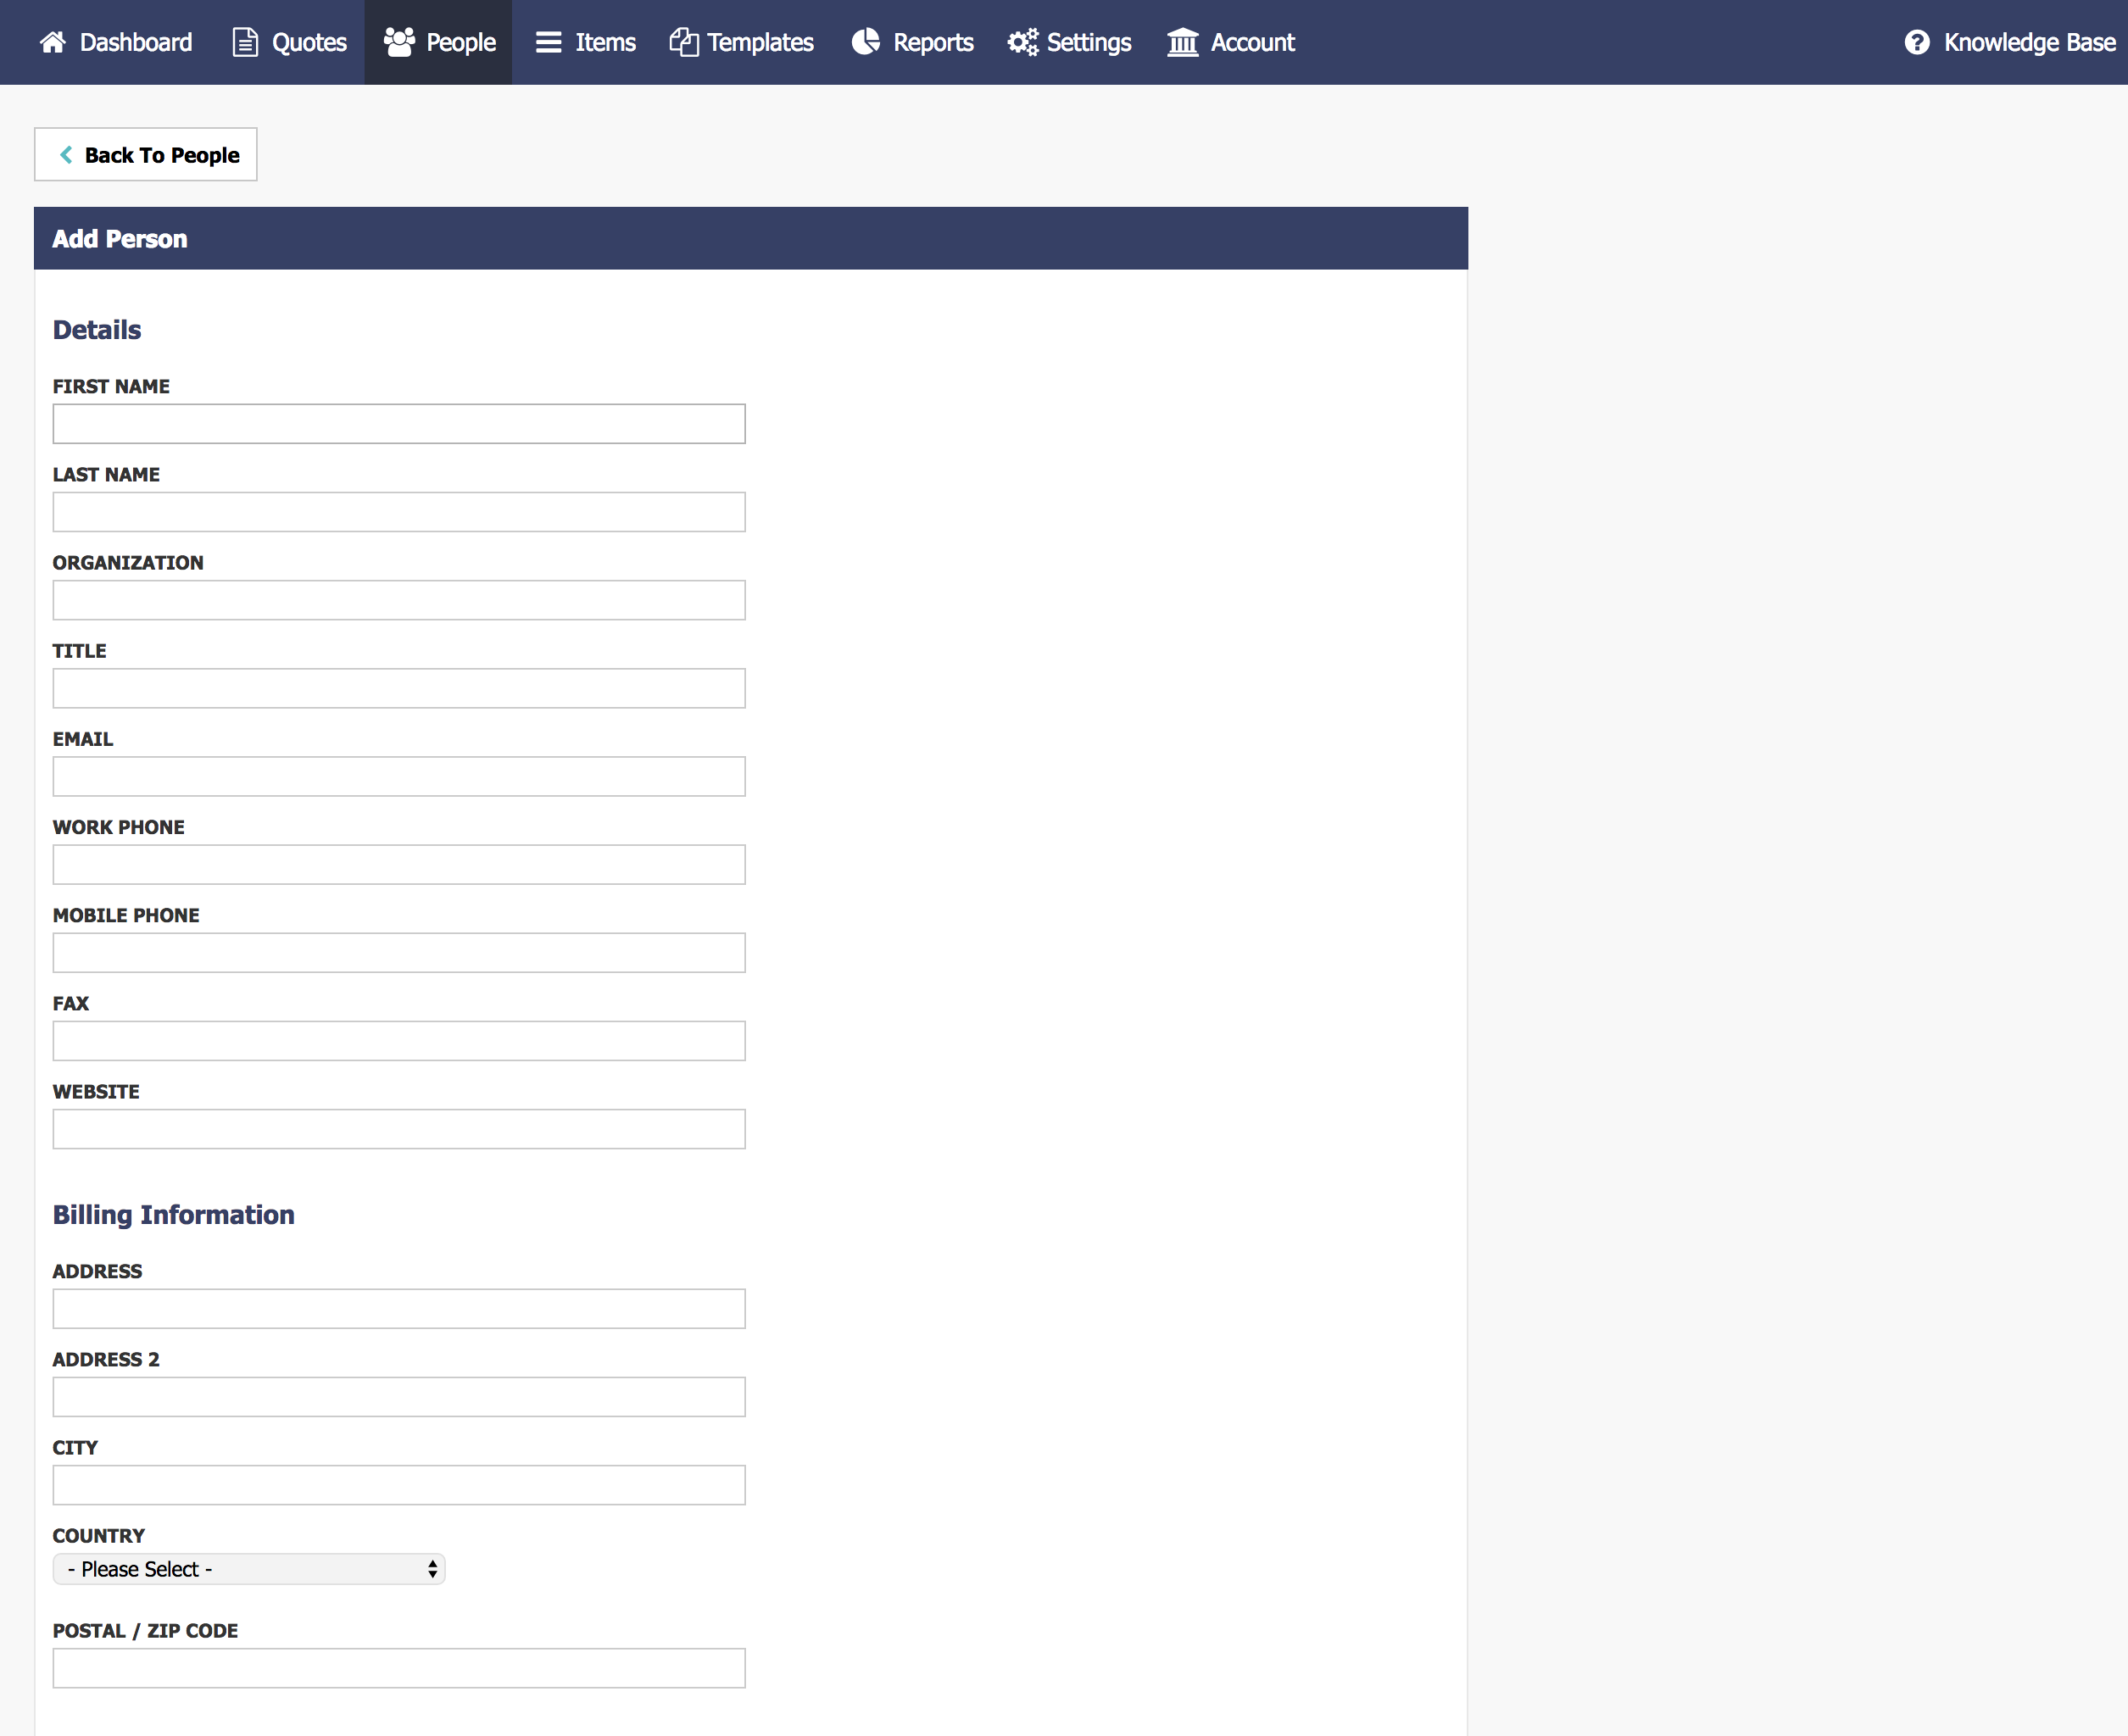Click the ADDRESS 2 label
The width and height of the screenshot is (2128, 1736).
tap(106, 1359)
